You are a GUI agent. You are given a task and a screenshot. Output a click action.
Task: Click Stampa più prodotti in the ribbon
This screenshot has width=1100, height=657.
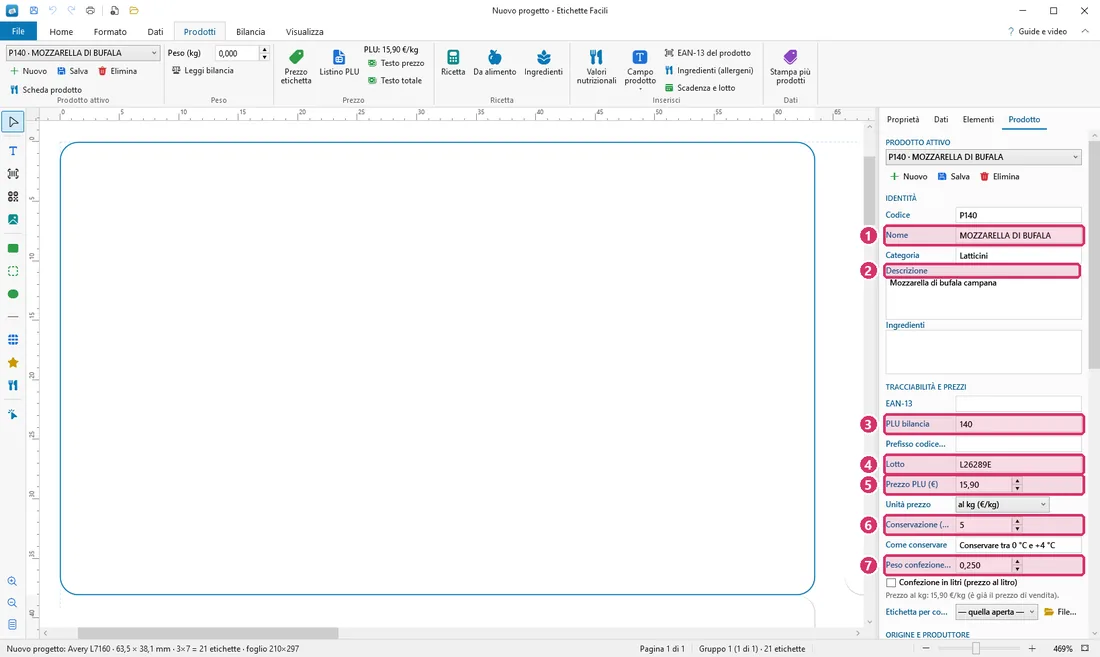[x=790, y=67]
